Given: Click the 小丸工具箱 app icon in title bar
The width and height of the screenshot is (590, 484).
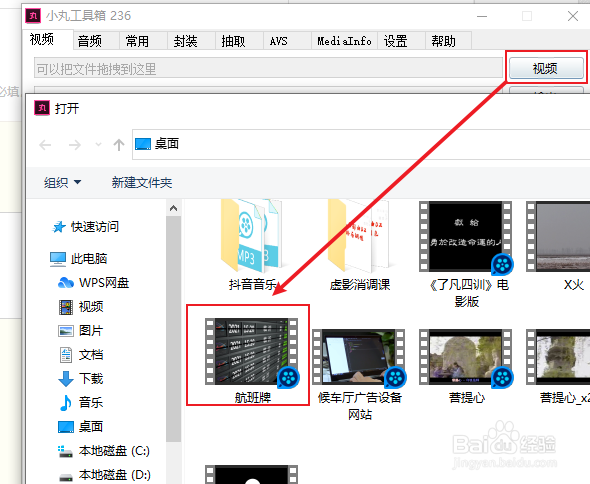Looking at the screenshot, I should [33, 16].
